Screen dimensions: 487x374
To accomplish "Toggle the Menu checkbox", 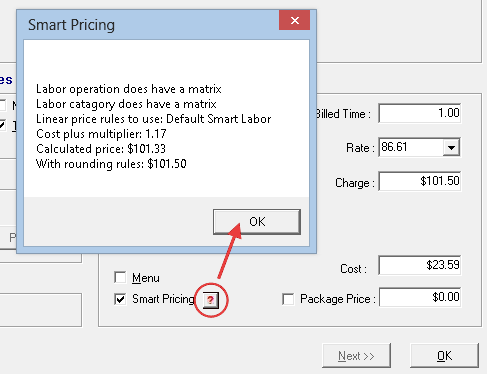I will (x=120, y=277).
